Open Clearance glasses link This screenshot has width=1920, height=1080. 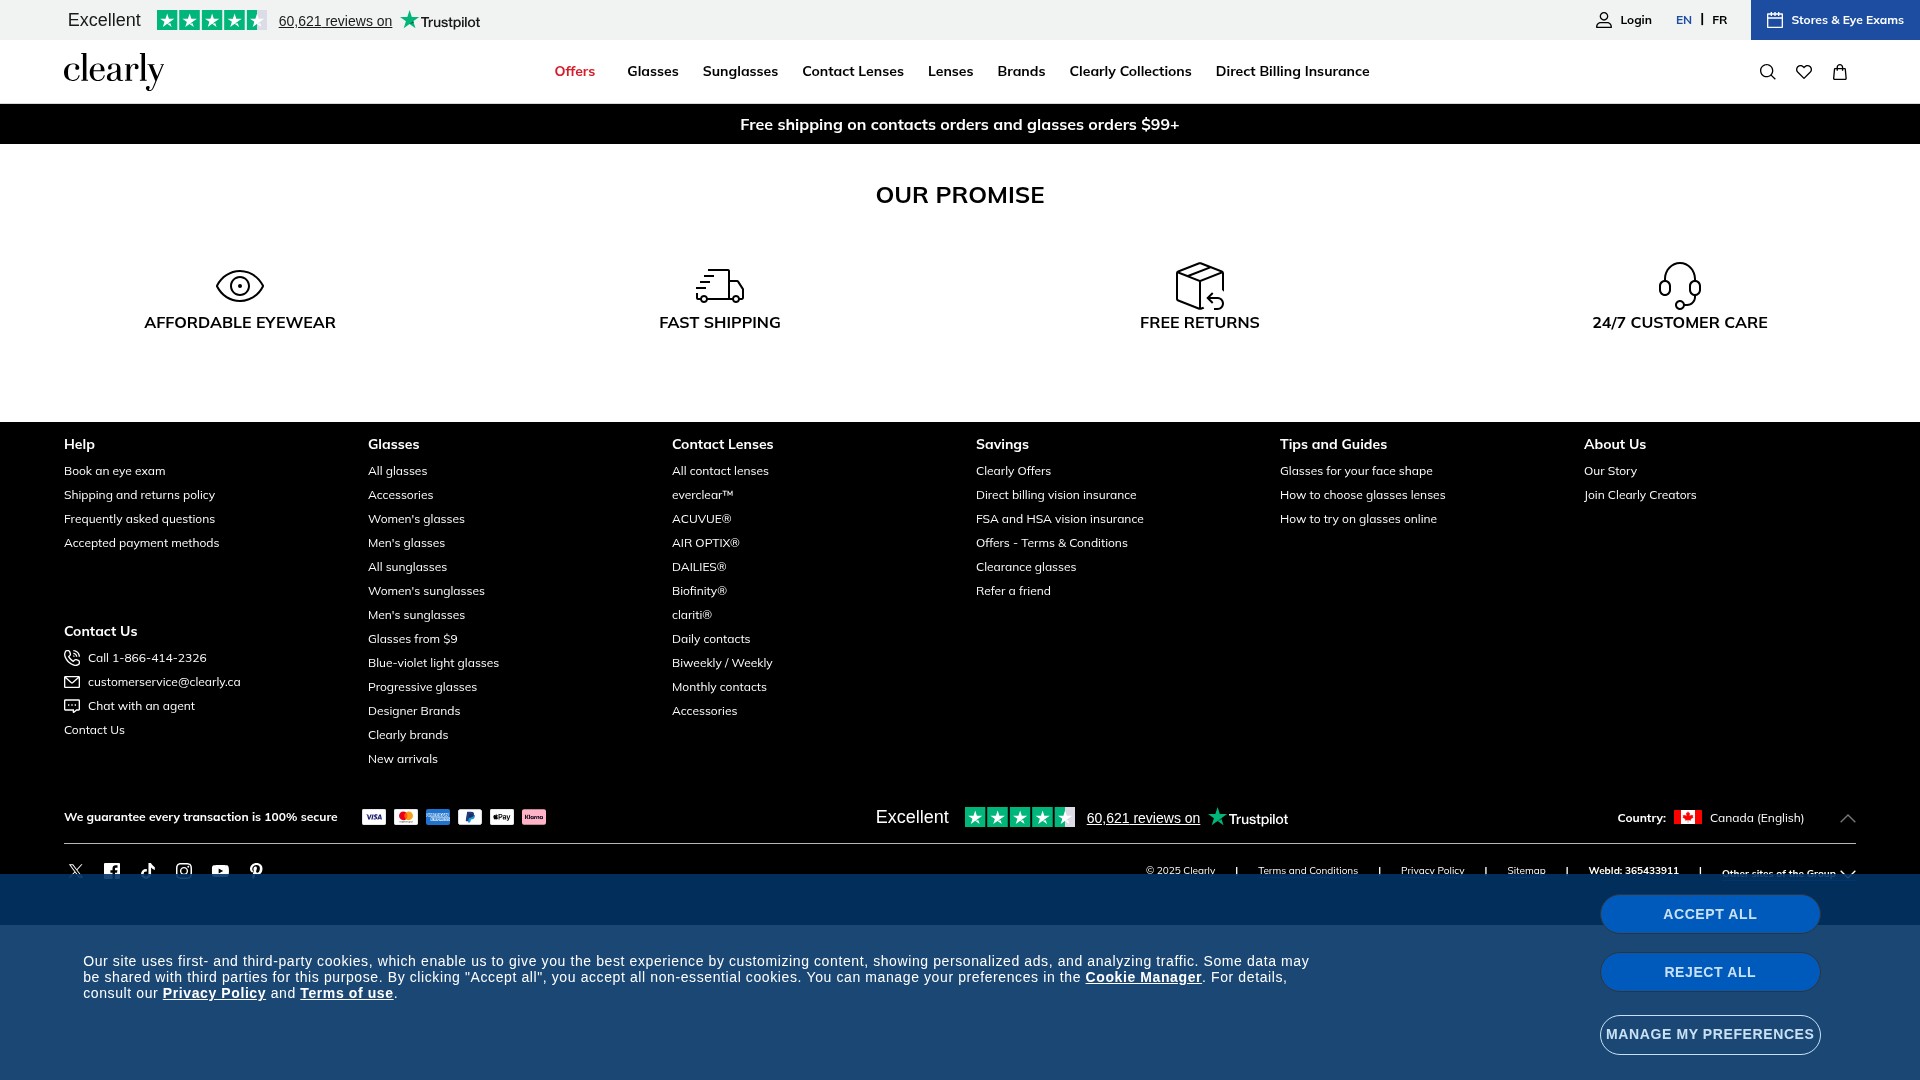[1026, 567]
